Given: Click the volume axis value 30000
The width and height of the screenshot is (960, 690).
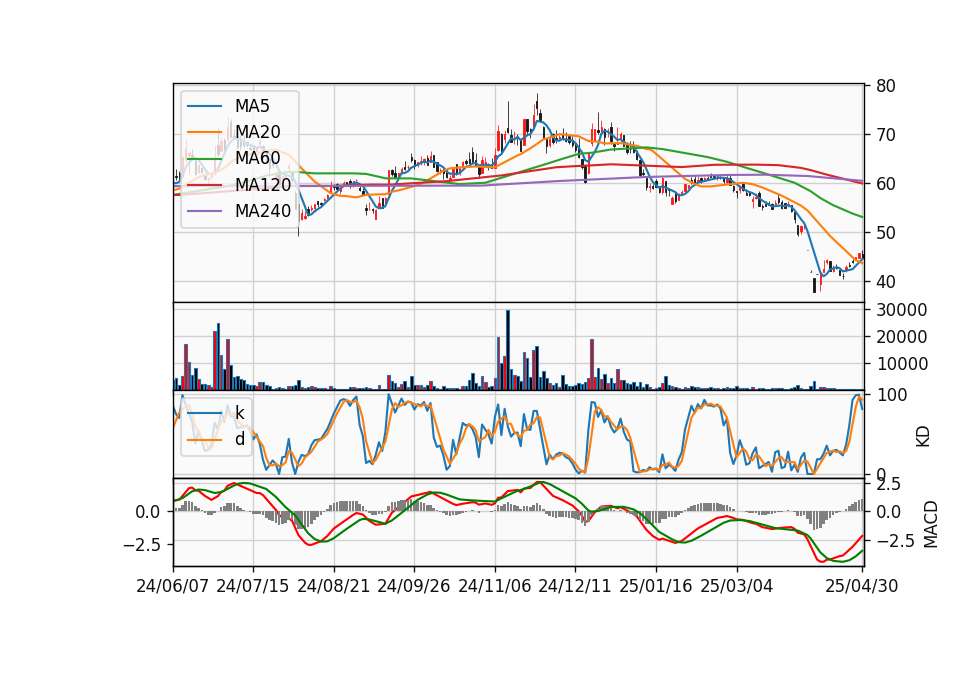Looking at the screenshot, I should pos(902,310).
